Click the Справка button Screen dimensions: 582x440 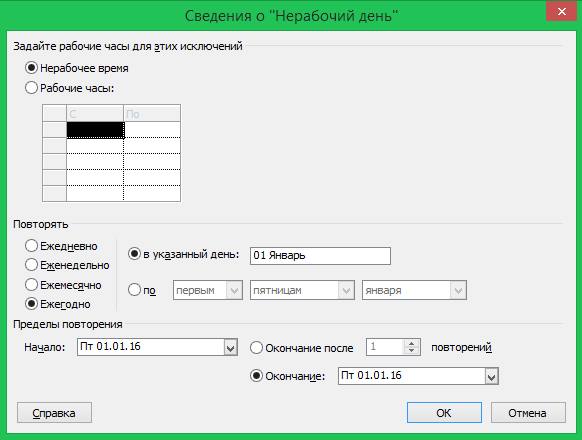(54, 413)
